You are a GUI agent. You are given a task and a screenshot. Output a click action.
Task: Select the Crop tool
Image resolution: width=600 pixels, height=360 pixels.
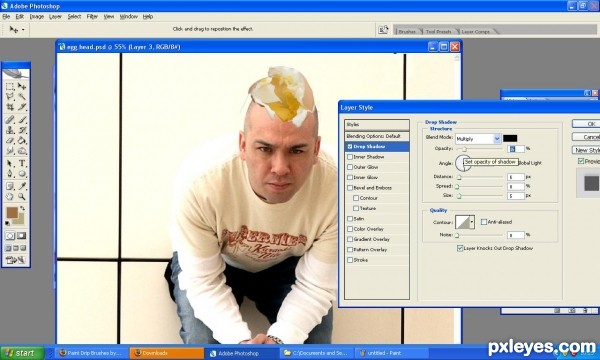10,107
